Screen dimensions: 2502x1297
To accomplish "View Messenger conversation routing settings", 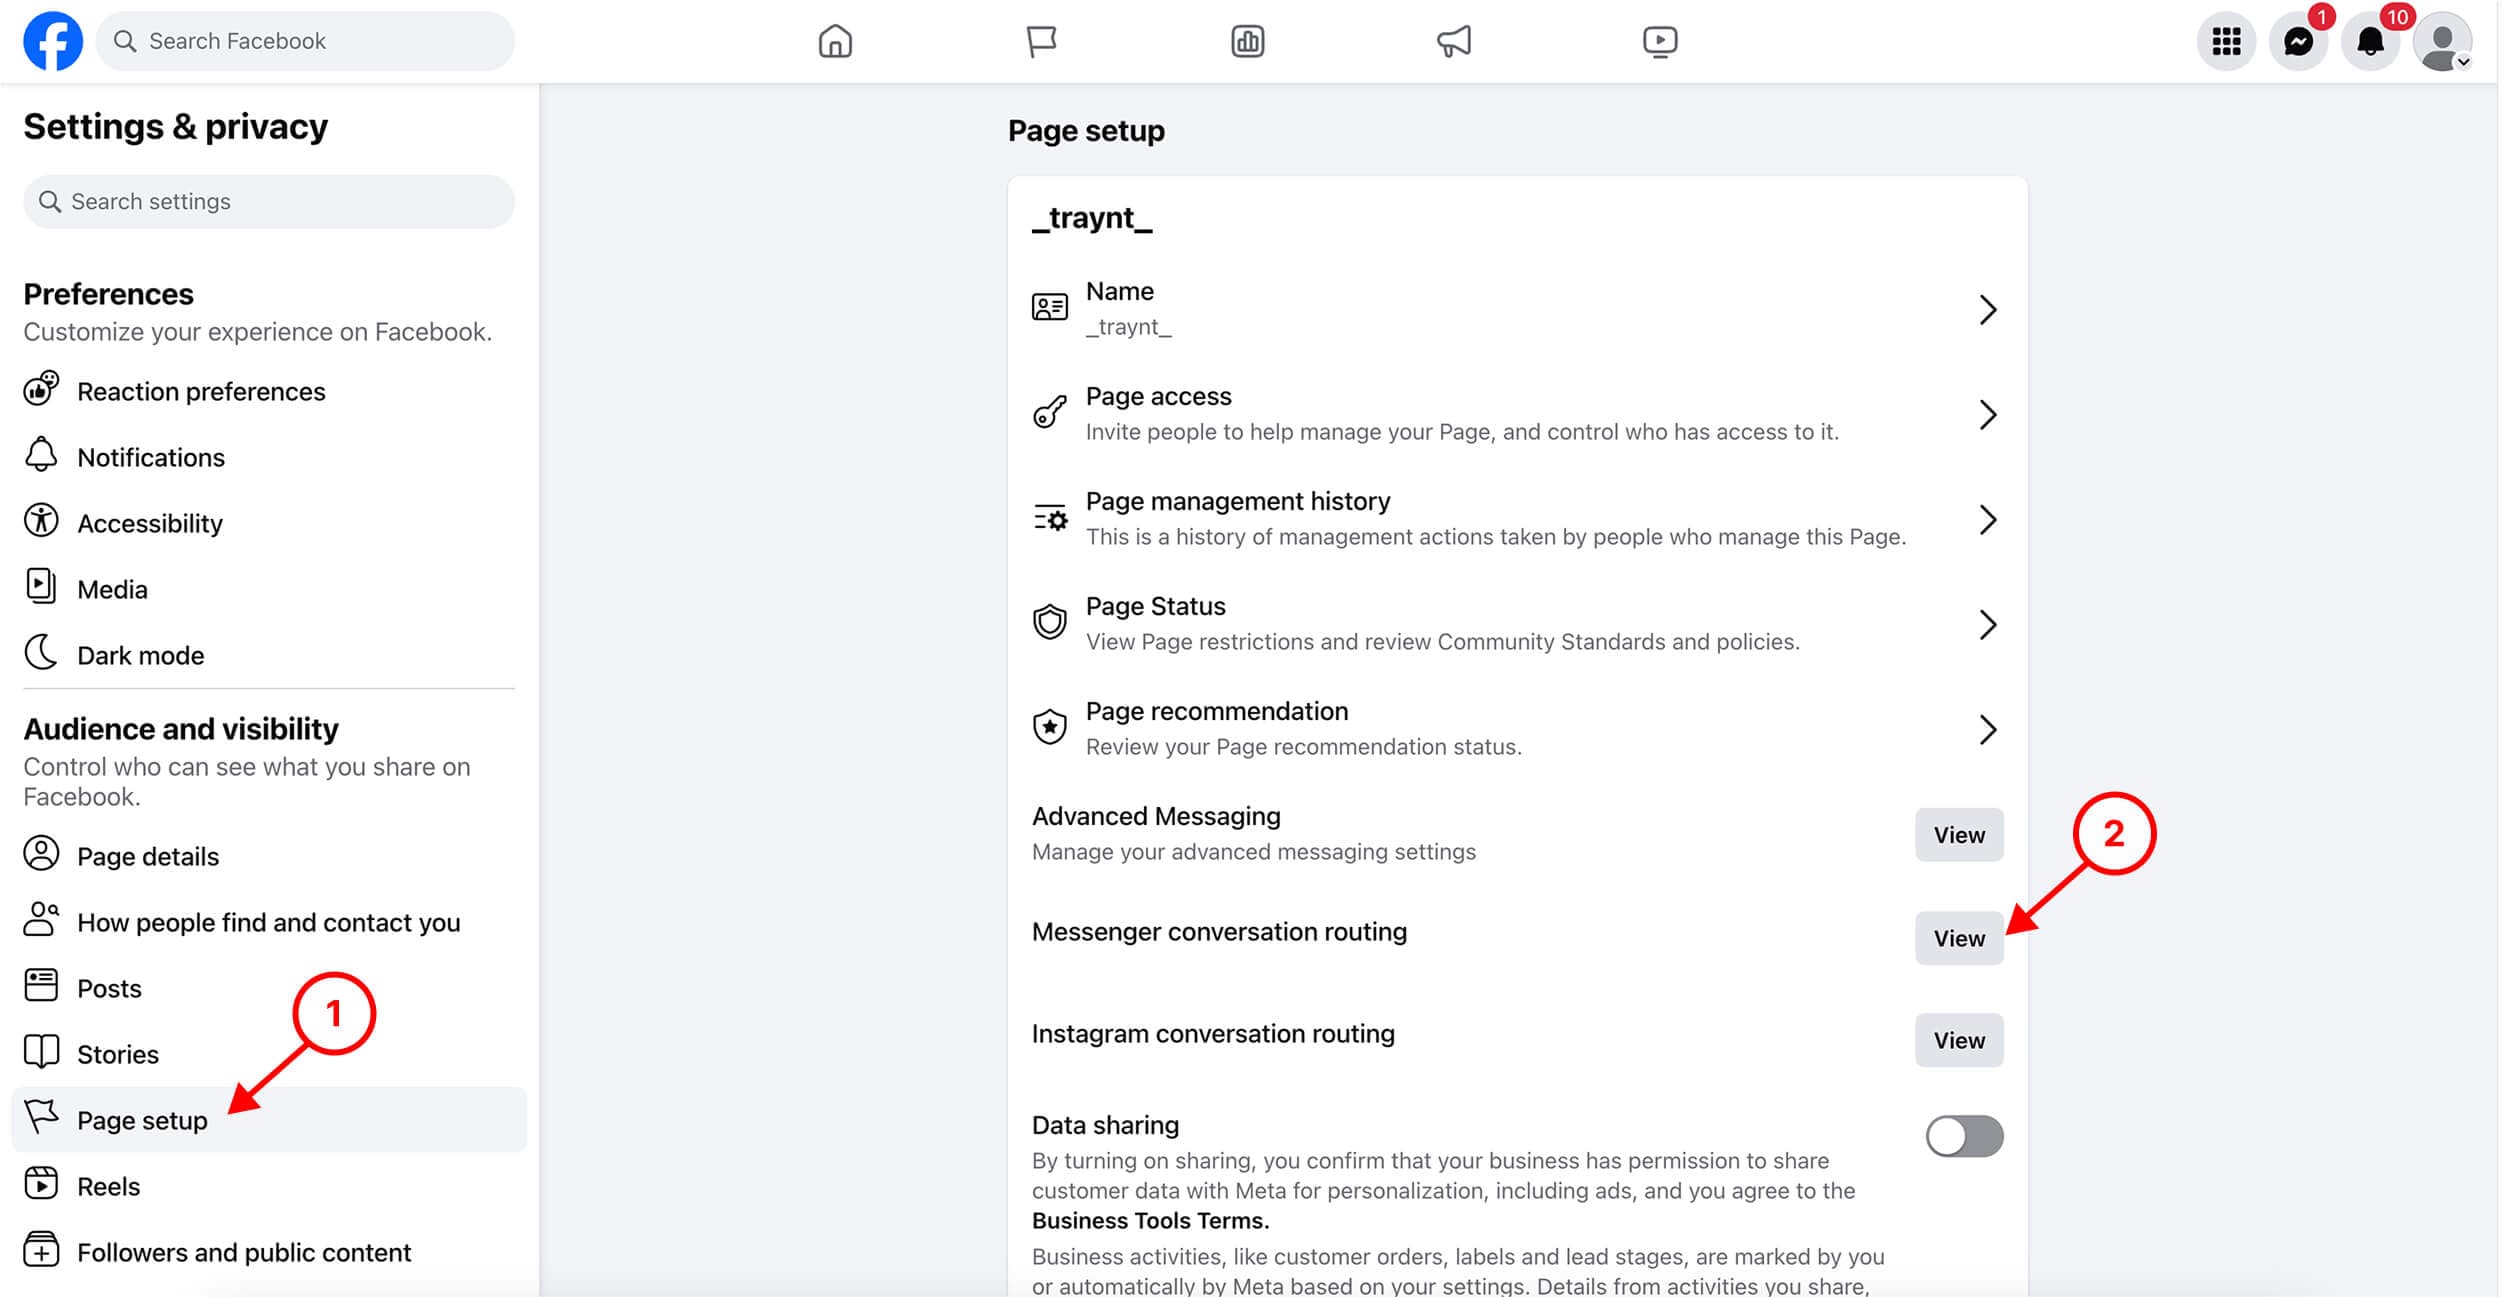I will [1959, 938].
